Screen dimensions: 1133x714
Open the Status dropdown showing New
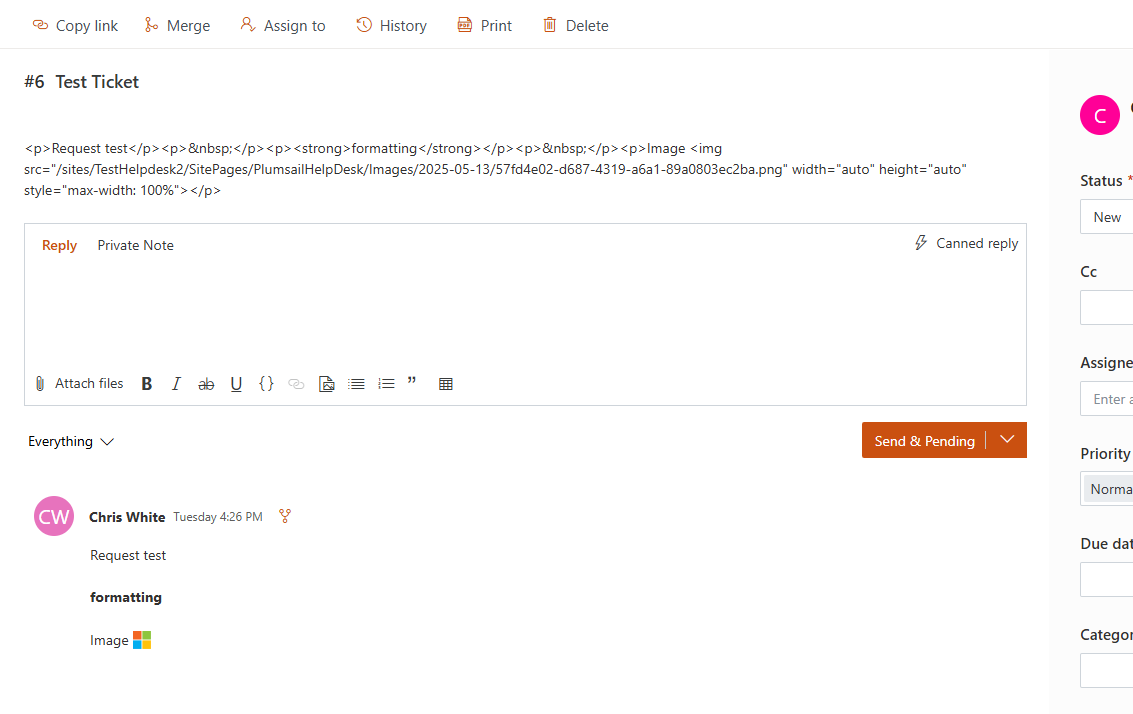point(1106,217)
